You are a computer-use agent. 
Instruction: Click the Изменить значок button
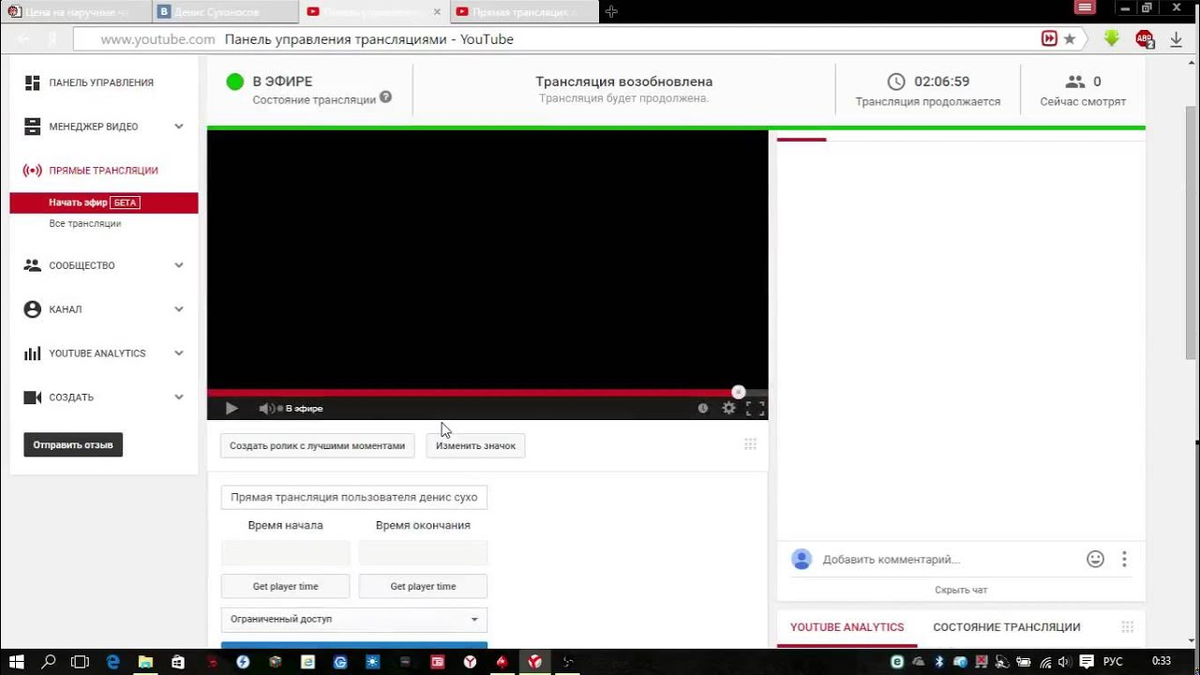tap(476, 446)
